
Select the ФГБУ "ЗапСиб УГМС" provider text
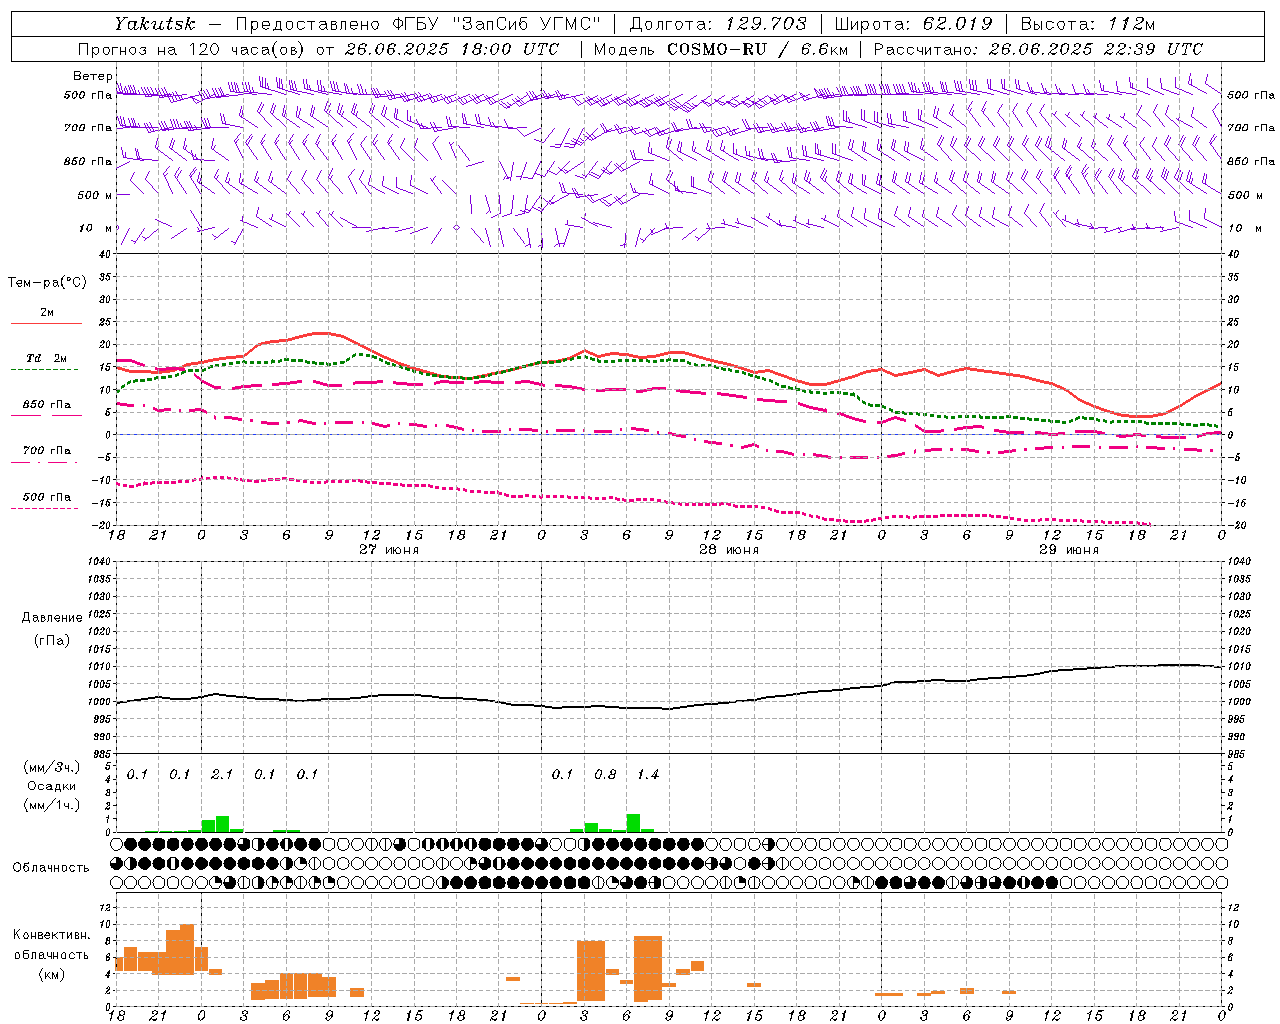click(x=498, y=24)
